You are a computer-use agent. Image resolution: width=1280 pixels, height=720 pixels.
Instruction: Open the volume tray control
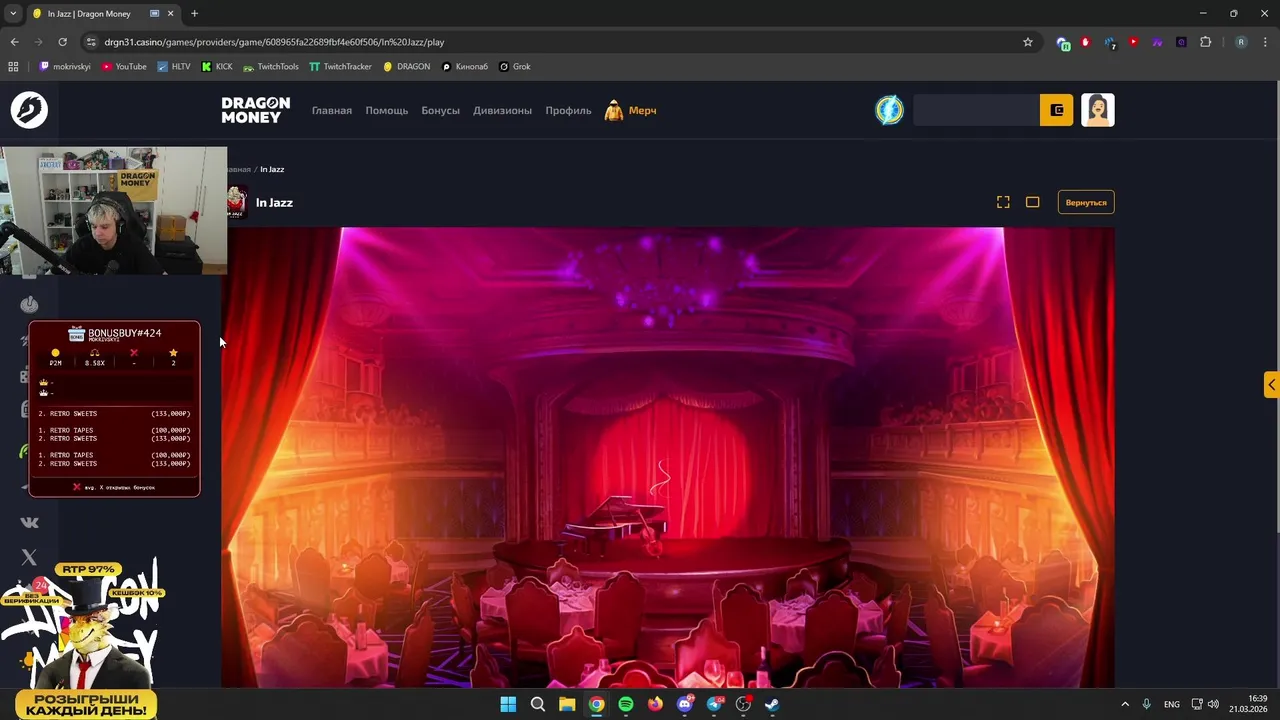(x=1213, y=704)
